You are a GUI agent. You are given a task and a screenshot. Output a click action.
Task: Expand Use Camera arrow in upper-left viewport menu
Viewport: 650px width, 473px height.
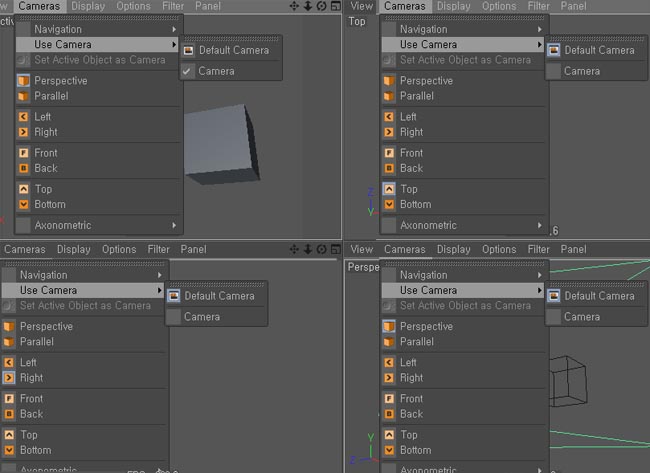pos(174,44)
